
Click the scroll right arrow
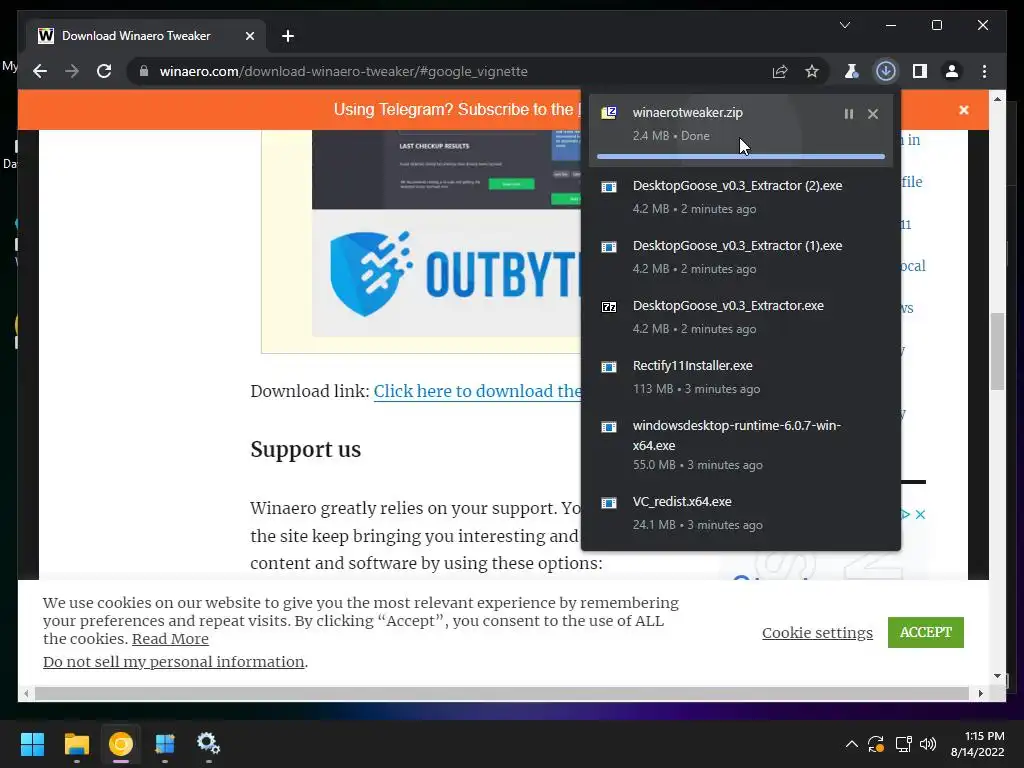(981, 694)
